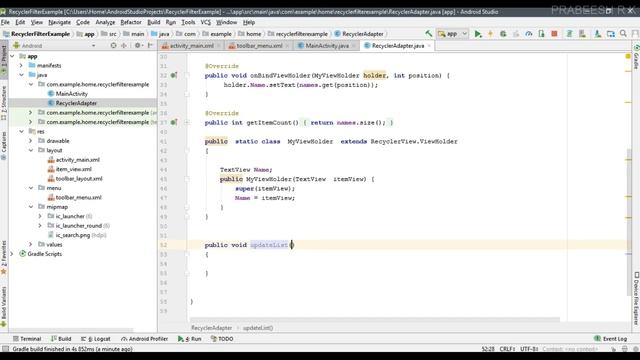The width and height of the screenshot is (640, 360).
Task: Click Scroll from Source target icon
Action: tap(113, 46)
